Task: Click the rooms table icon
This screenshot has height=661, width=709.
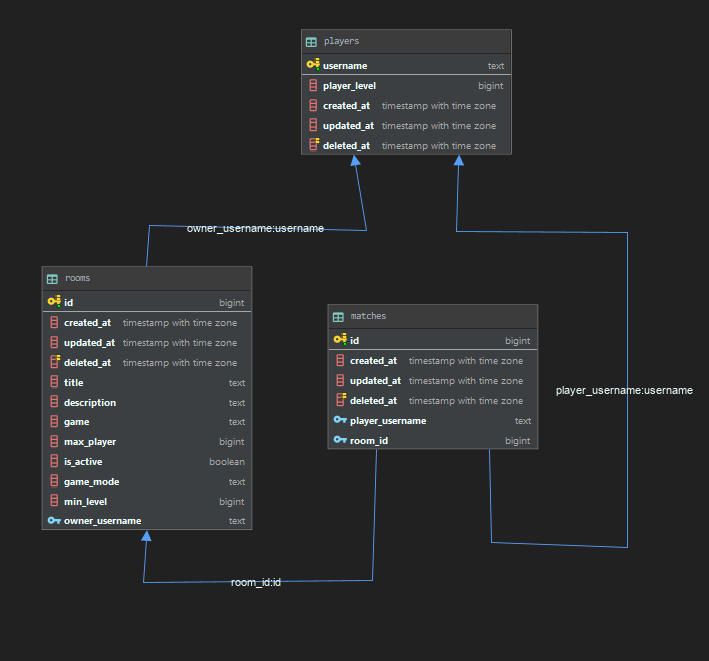Action: point(53,278)
